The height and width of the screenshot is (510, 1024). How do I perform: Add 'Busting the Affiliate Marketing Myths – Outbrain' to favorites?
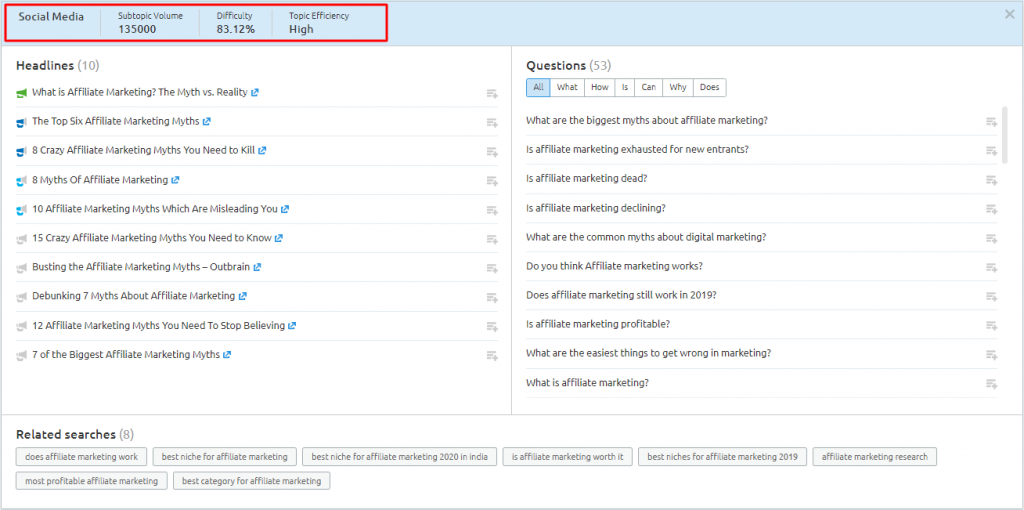[492, 268]
